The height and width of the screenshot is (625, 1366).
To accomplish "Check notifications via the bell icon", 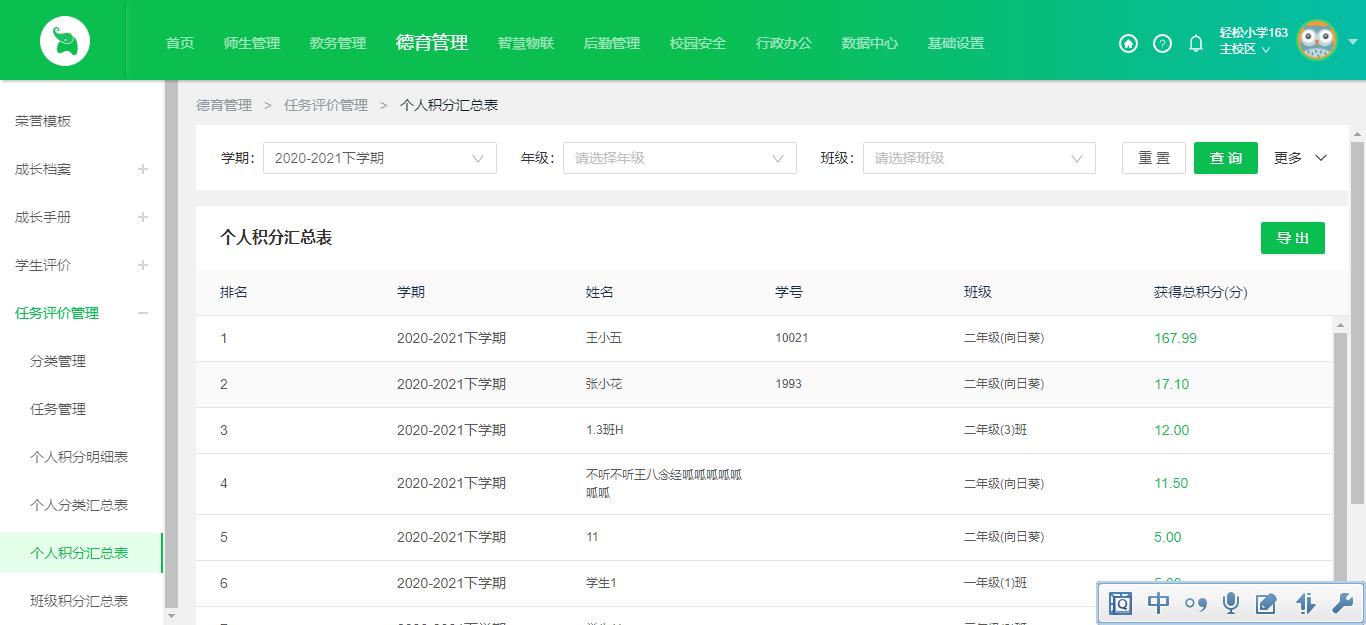I will pos(1195,44).
